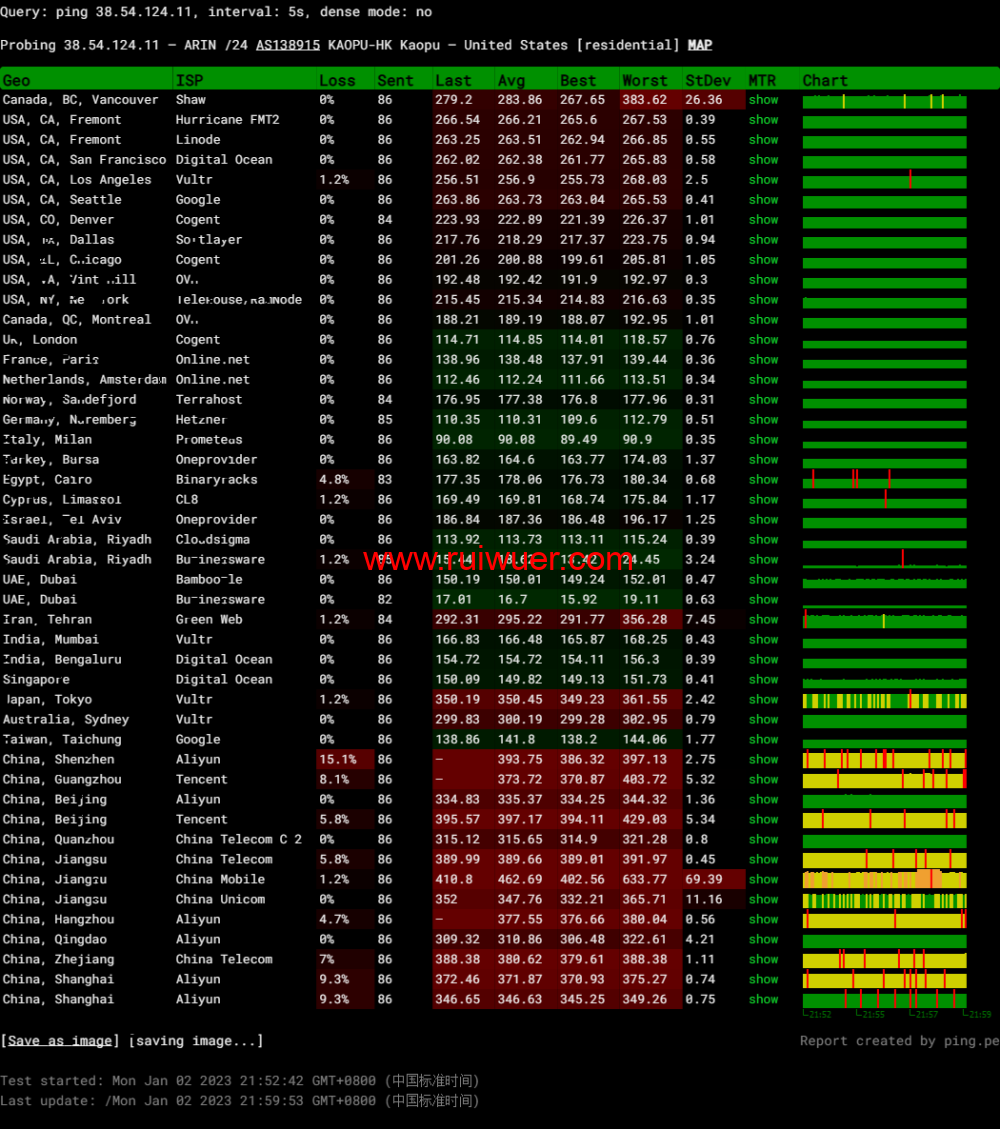
Task: Show MTR for Germany Nuremberg Hetzner row
Action: point(763,420)
